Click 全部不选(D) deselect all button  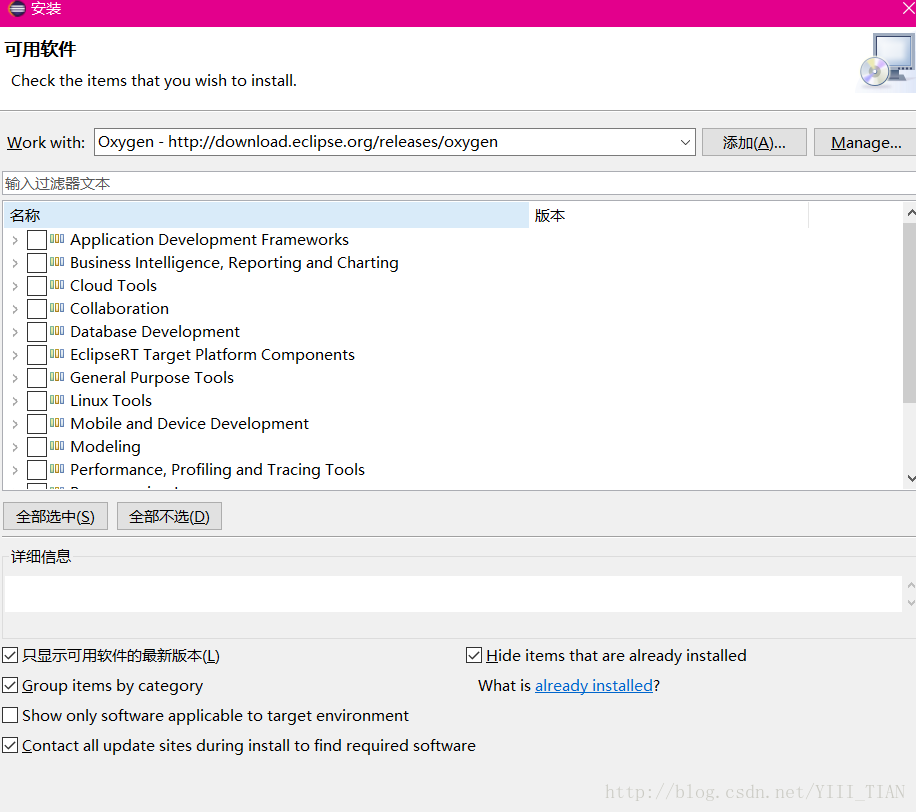pos(169,516)
